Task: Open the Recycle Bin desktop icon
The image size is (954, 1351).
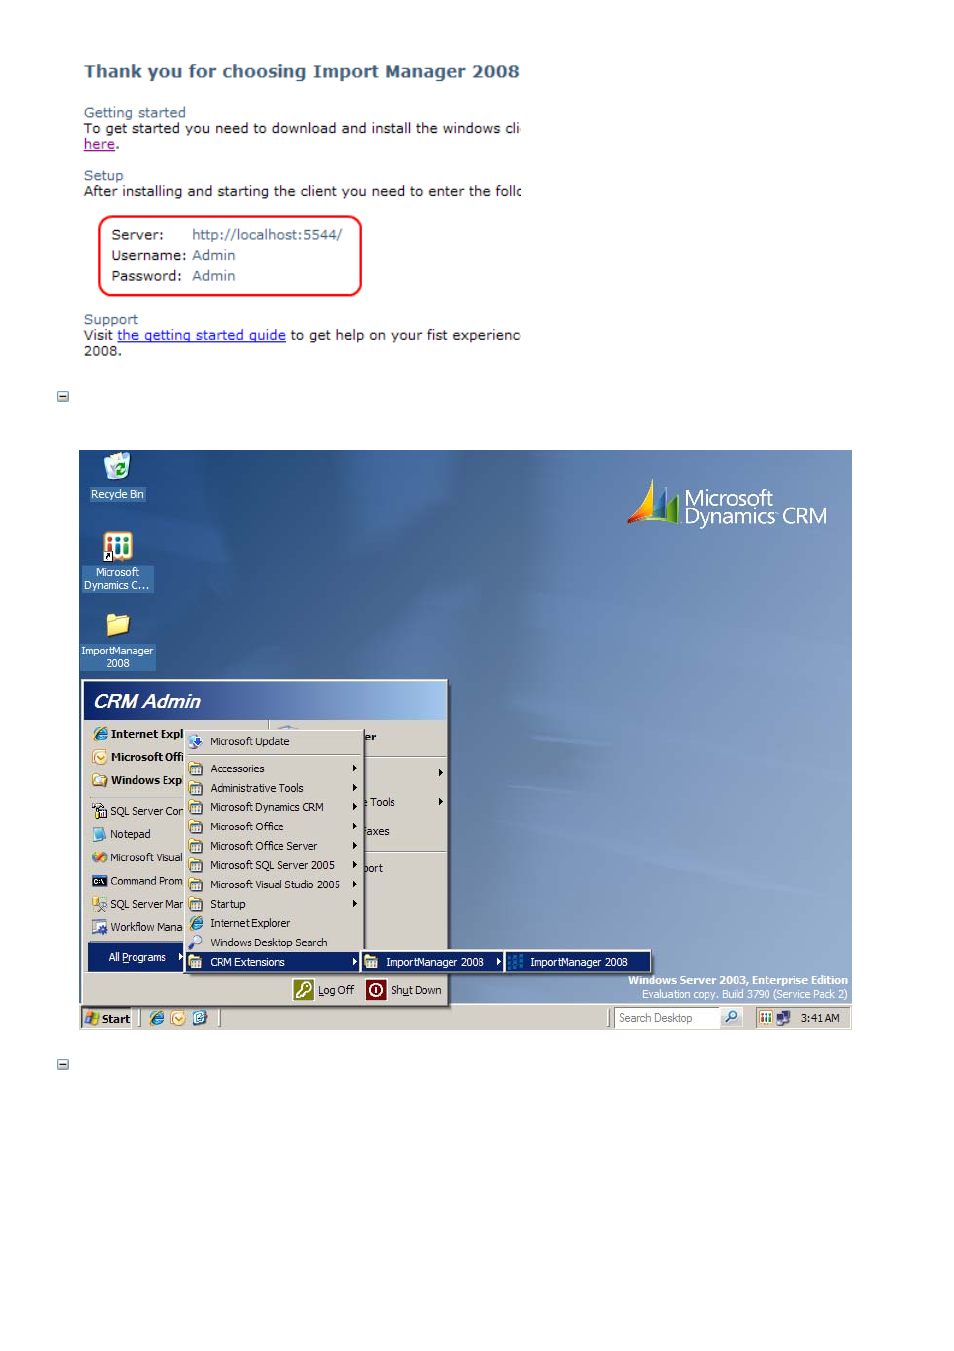Action: coord(117,476)
